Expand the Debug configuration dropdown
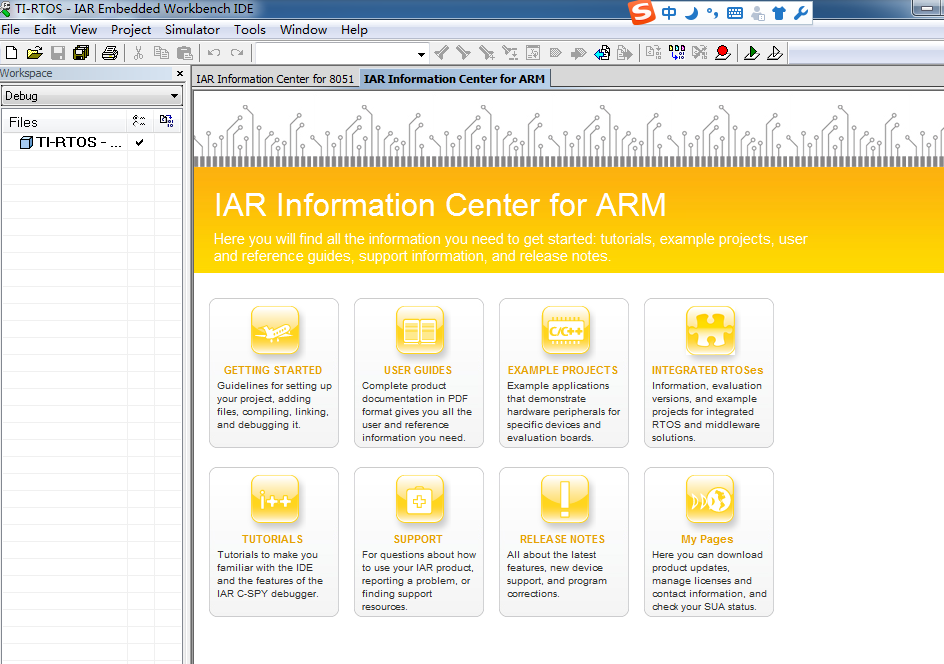The height and width of the screenshot is (664, 944). 175,96
